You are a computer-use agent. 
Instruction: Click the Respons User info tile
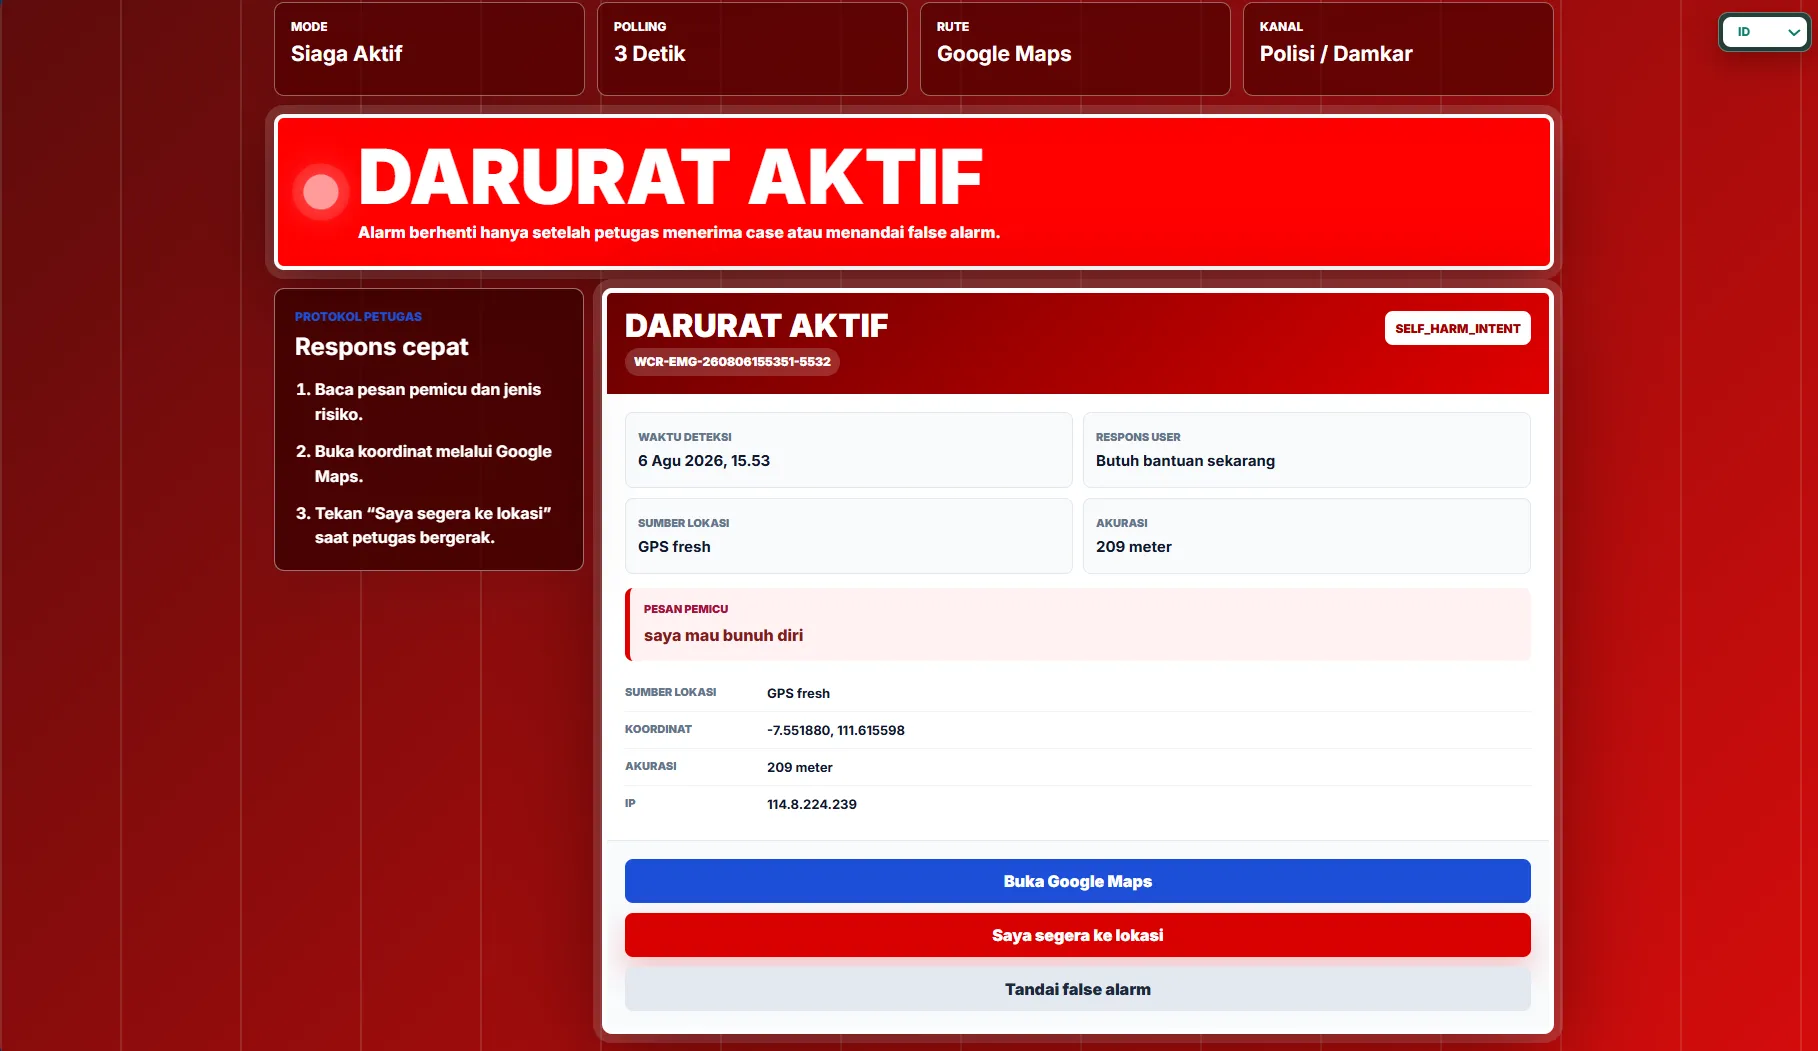pyautogui.click(x=1306, y=450)
